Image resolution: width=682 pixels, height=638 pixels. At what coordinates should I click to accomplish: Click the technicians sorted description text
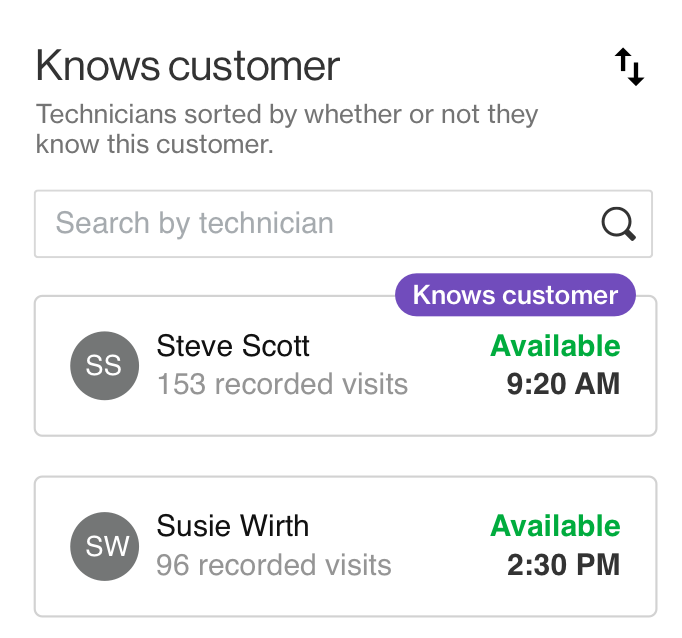[x=286, y=129]
